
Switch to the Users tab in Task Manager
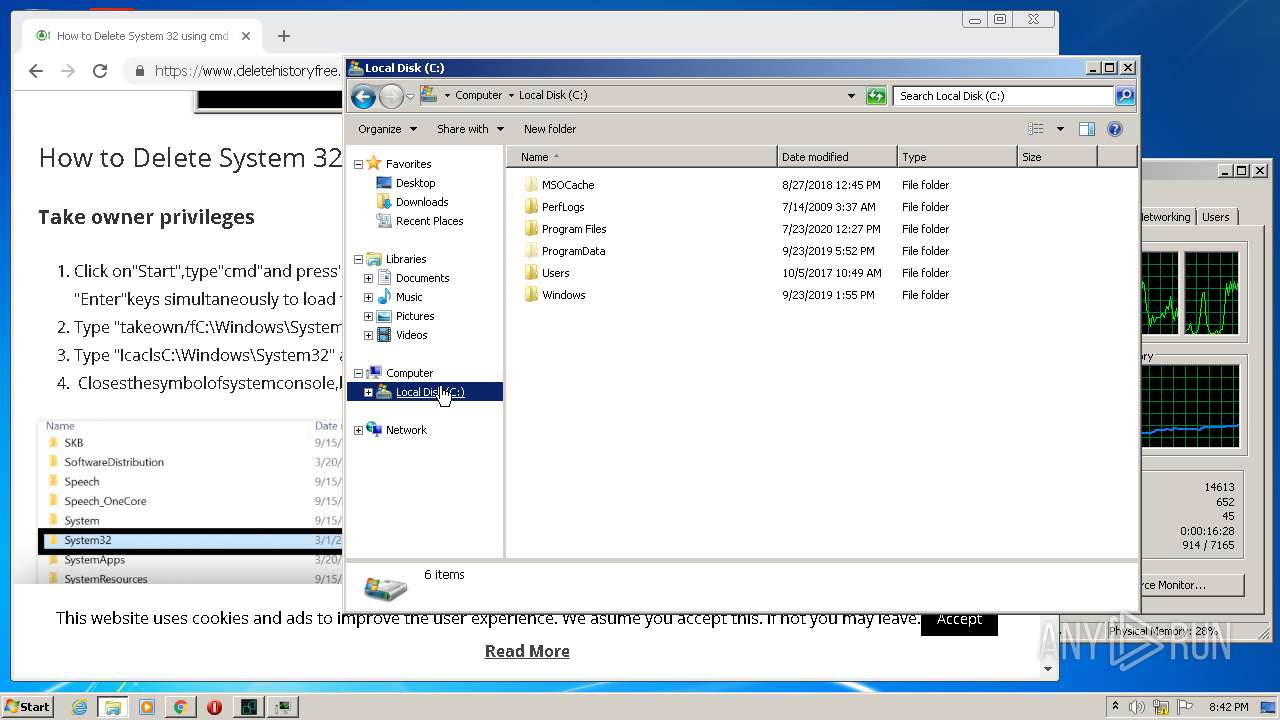point(1216,217)
